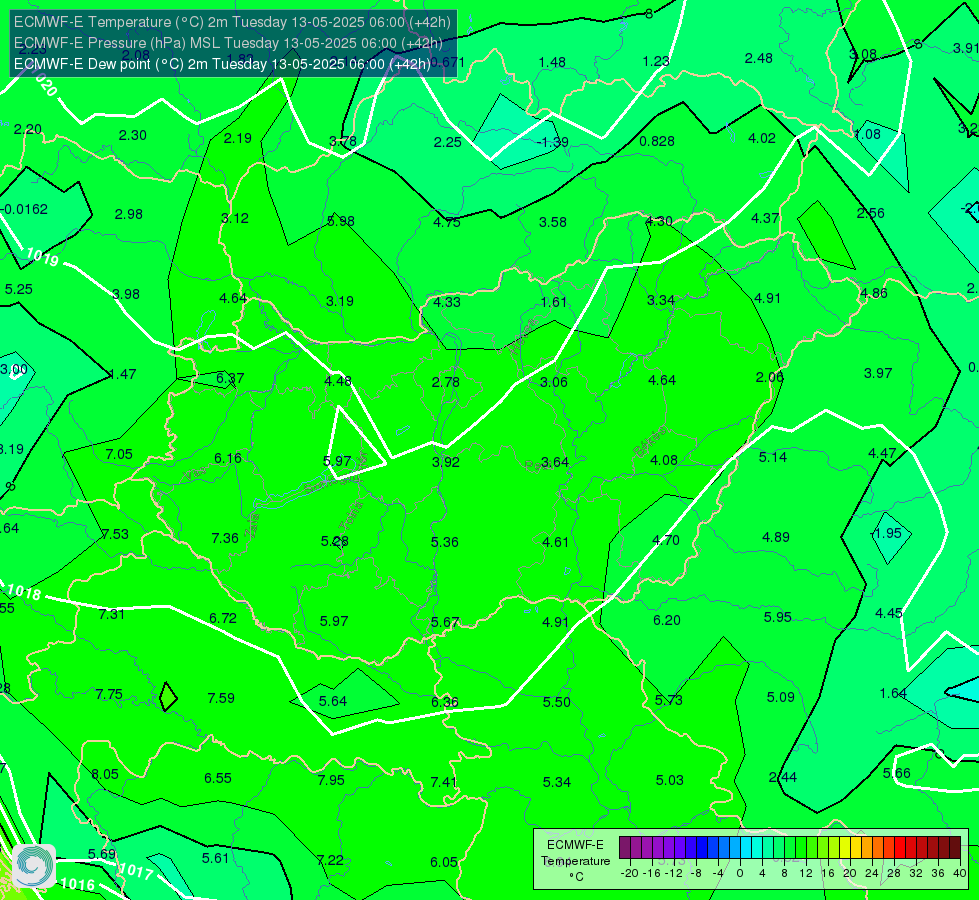
Task: Click the 6.20 temperature value
Action: pos(667,620)
